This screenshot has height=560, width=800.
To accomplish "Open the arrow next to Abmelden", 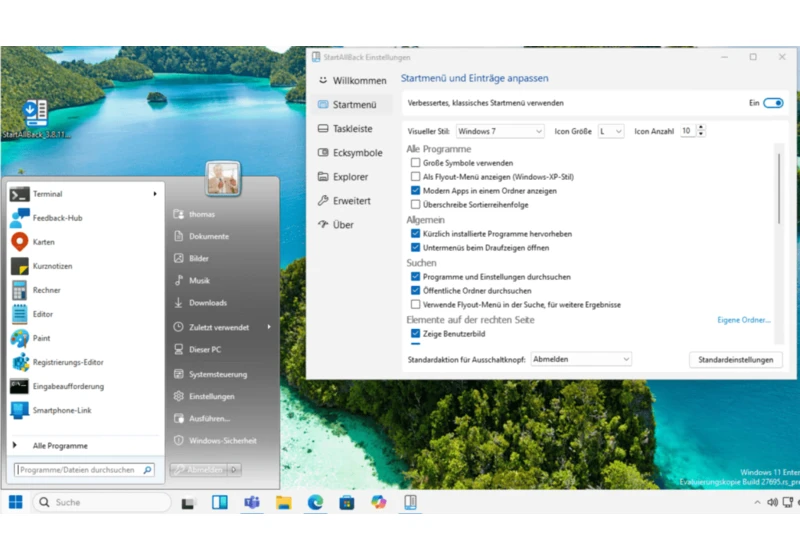I will pos(234,470).
